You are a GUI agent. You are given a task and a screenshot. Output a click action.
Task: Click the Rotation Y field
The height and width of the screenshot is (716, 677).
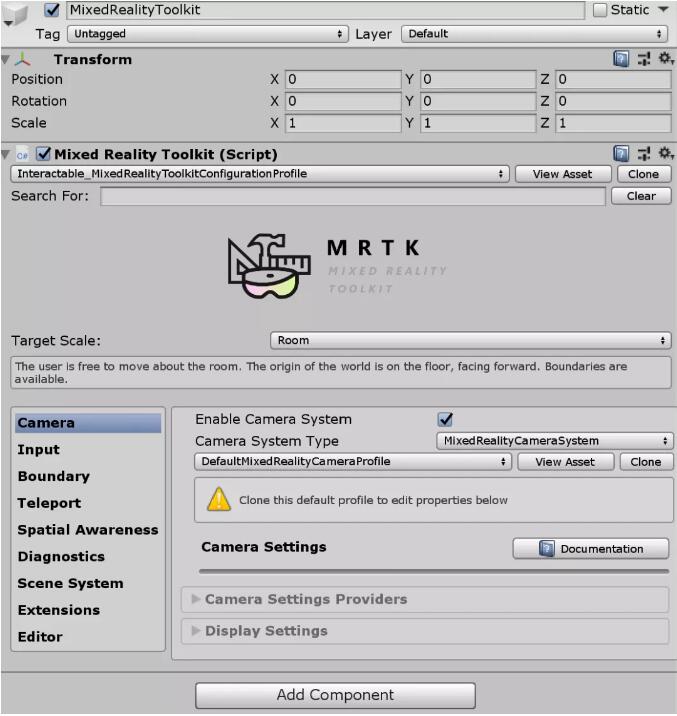pos(478,101)
